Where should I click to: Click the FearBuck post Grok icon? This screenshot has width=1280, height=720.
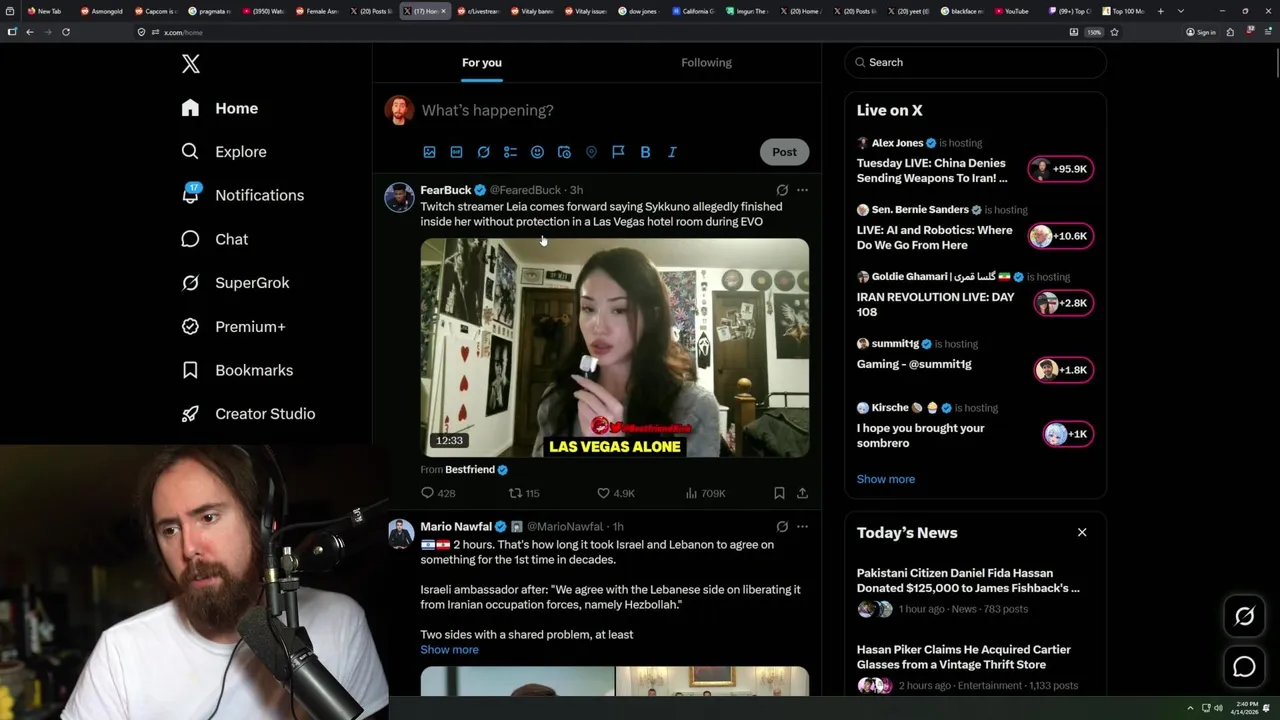(782, 190)
